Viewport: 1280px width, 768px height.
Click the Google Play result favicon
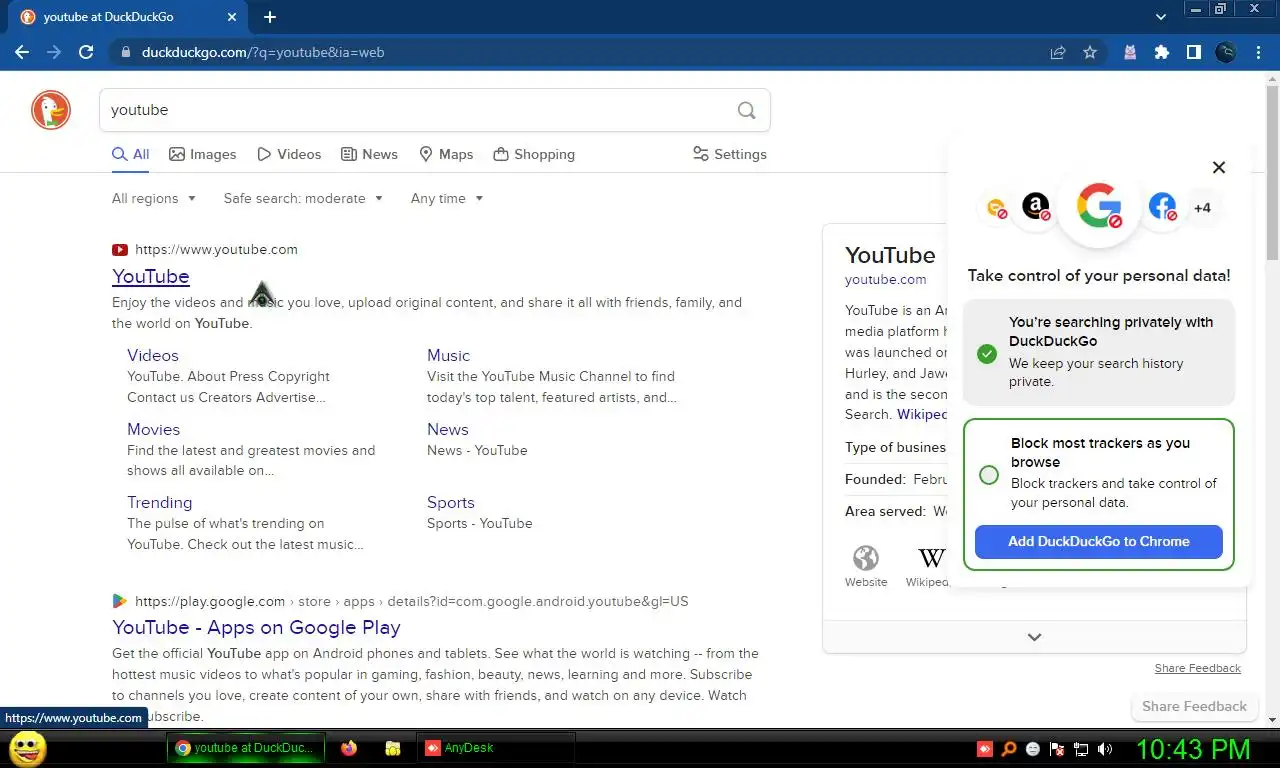pyautogui.click(x=120, y=601)
